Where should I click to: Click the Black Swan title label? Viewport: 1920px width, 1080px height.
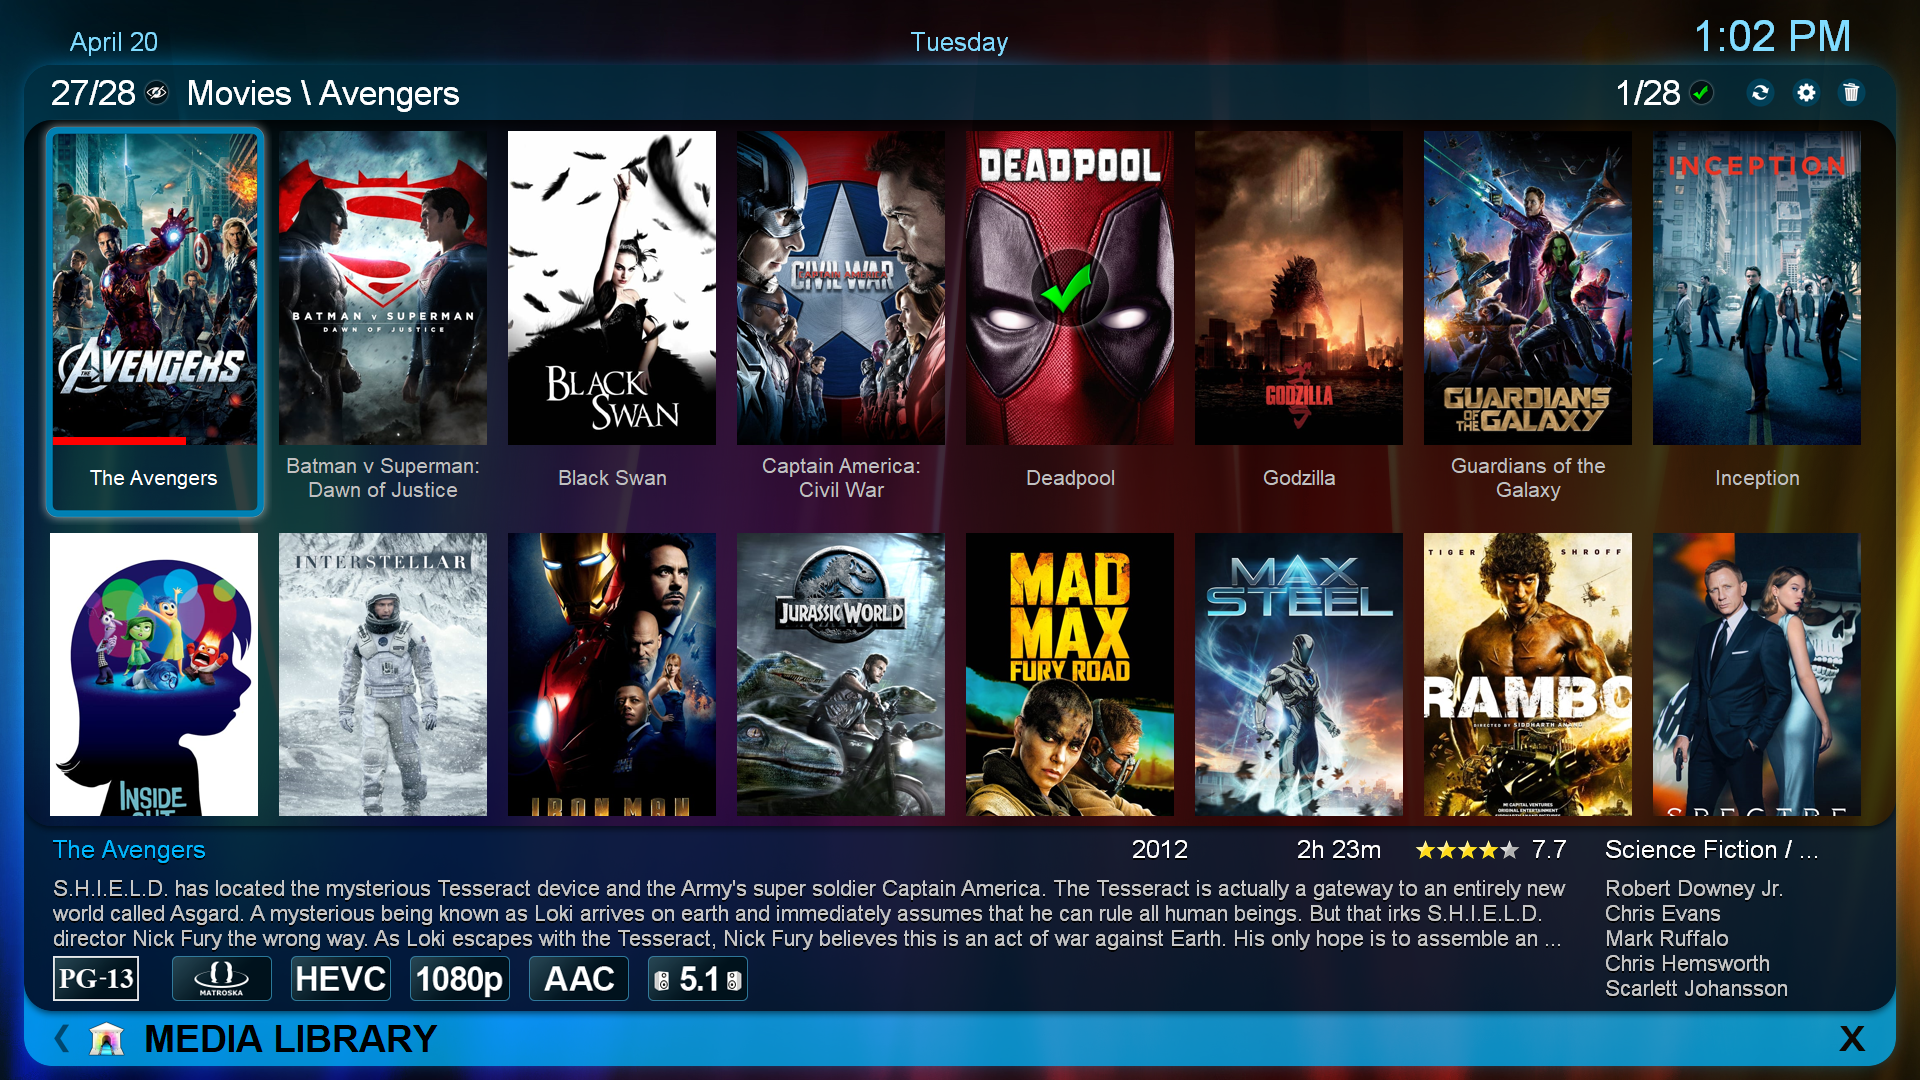[612, 478]
